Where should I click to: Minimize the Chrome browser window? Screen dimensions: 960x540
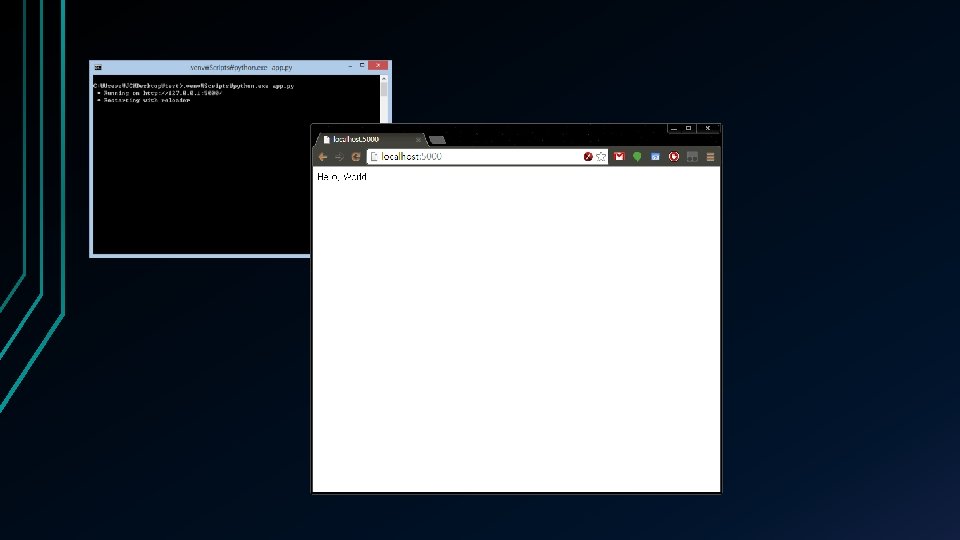tap(674, 128)
